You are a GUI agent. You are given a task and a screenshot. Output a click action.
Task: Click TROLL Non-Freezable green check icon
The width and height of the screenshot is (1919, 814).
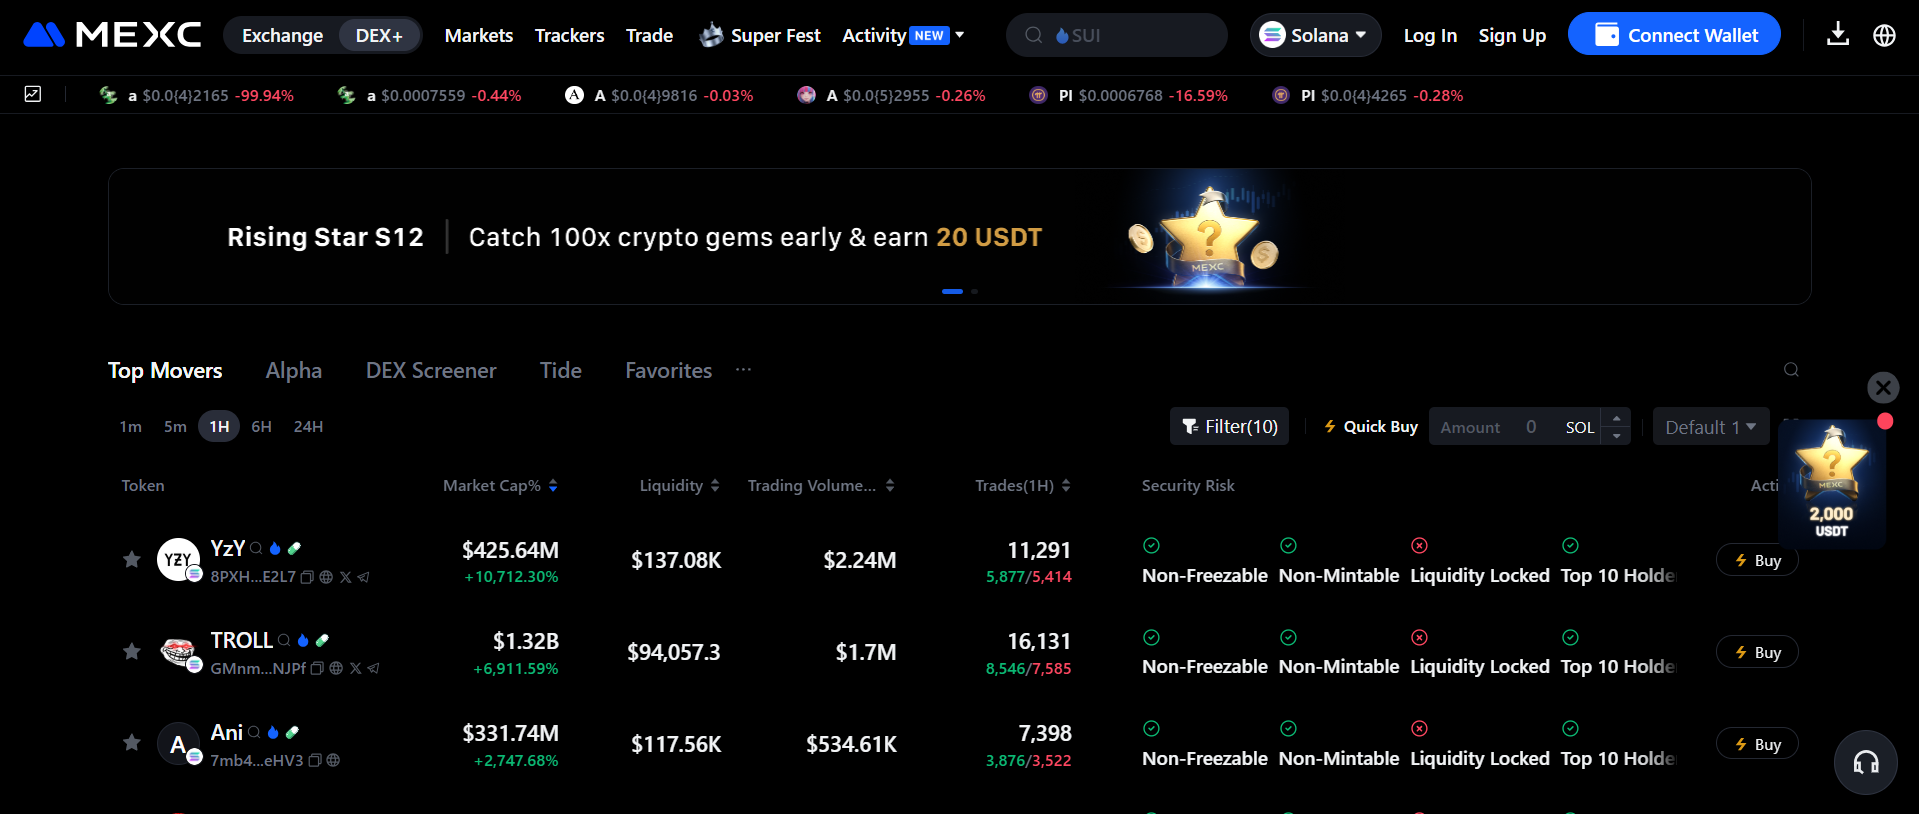click(1151, 637)
